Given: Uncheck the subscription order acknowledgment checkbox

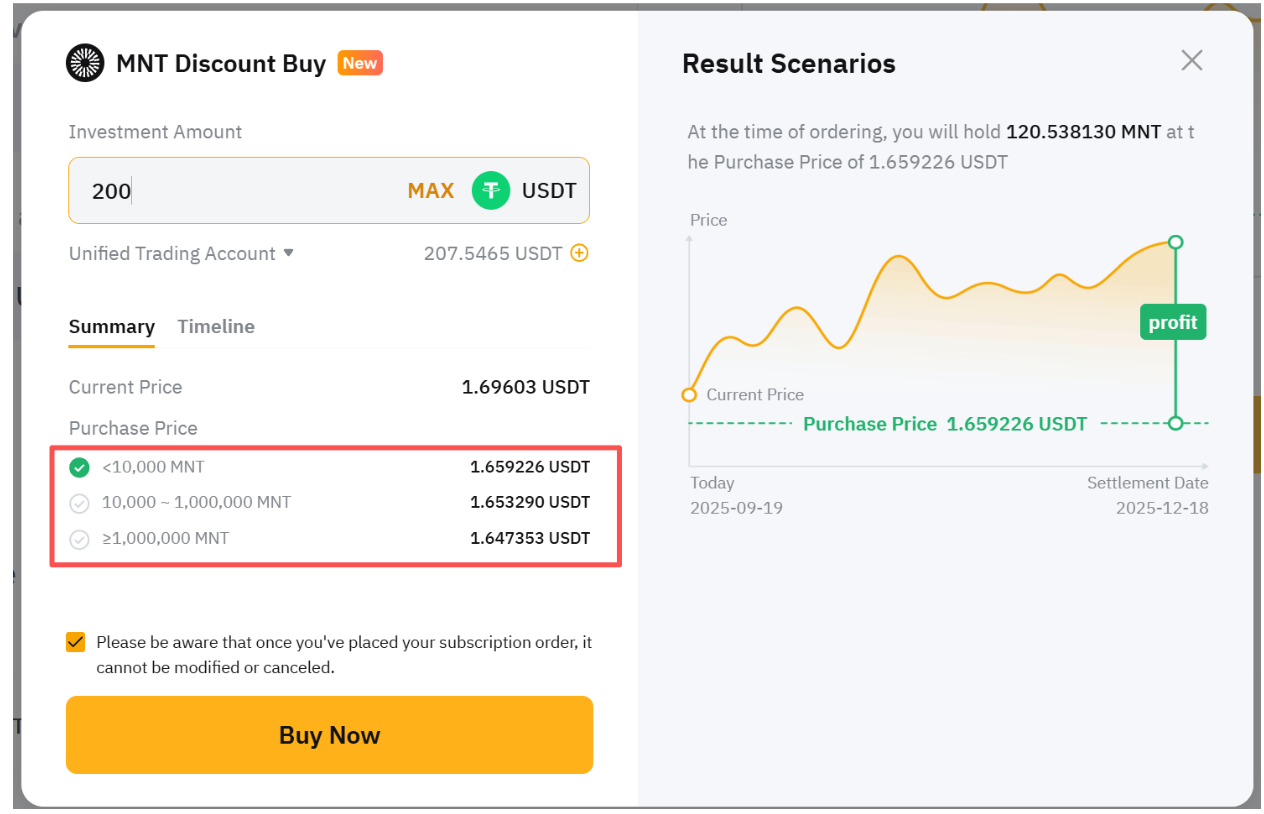Looking at the screenshot, I should pyautogui.click(x=76, y=642).
